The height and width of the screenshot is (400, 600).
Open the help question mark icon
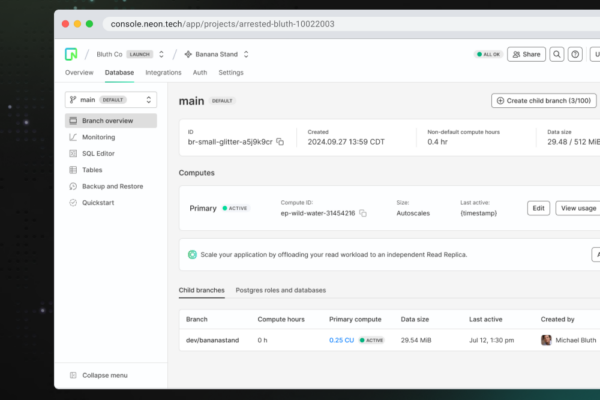coord(575,54)
